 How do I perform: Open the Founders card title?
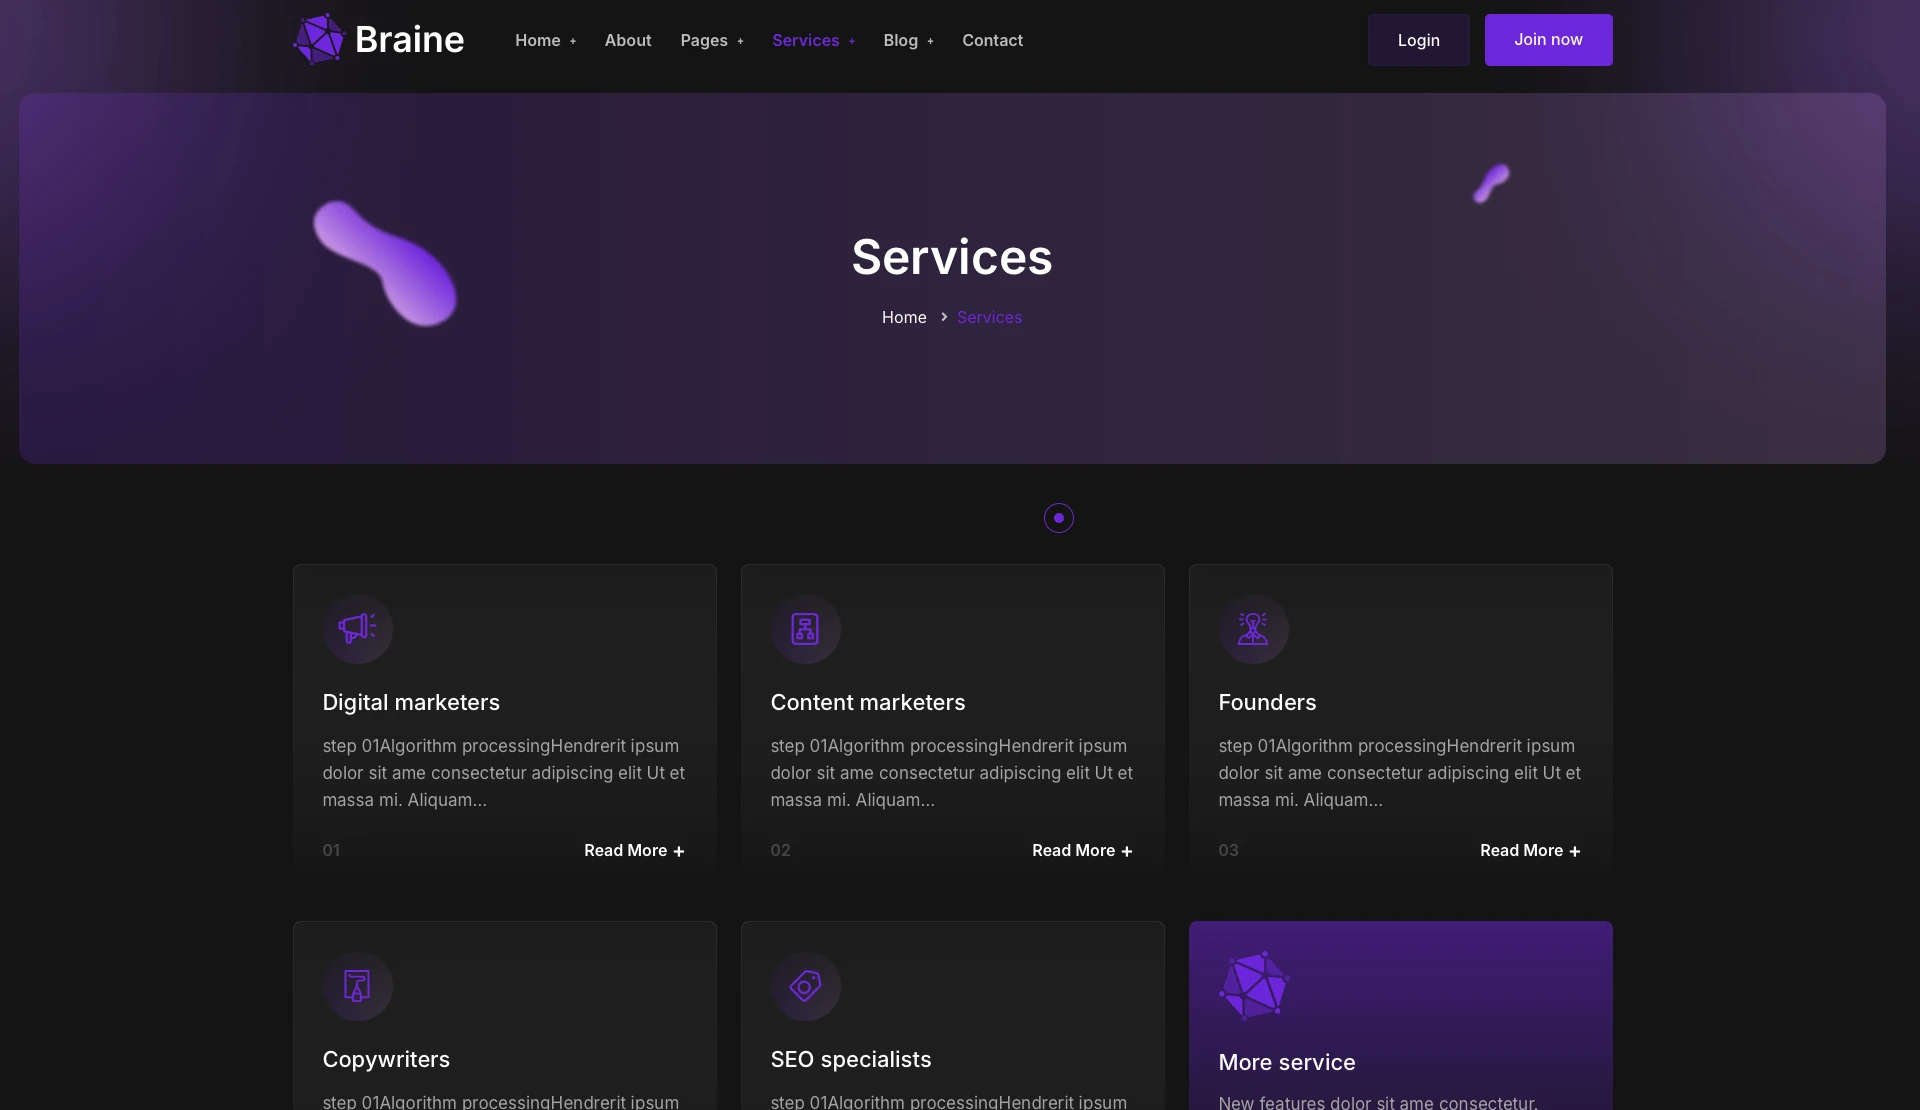click(x=1267, y=702)
